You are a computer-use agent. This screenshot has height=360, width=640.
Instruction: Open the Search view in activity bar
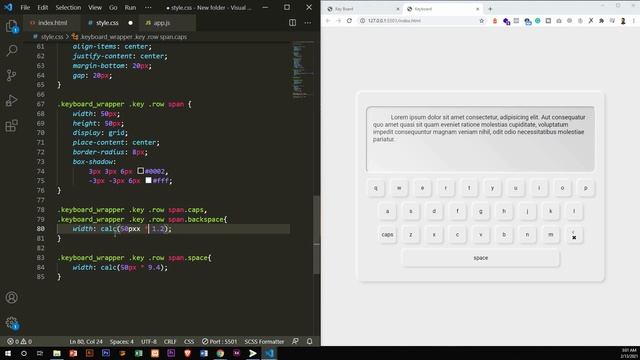tap(11, 51)
